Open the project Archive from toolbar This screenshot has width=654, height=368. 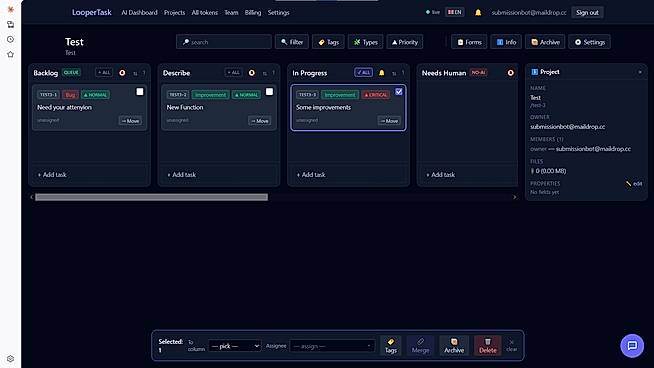[545, 42]
